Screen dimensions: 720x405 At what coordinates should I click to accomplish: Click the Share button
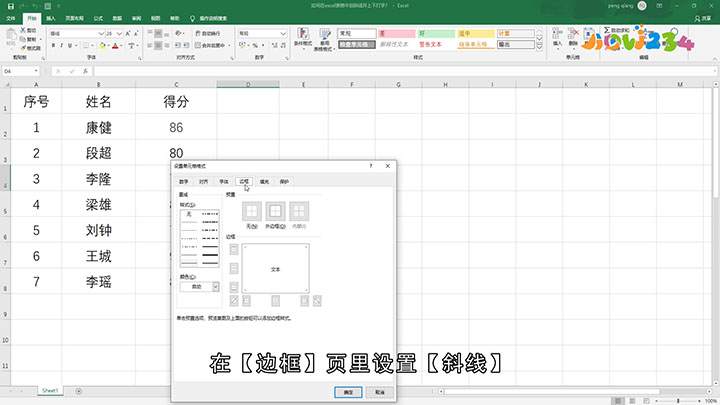point(703,18)
